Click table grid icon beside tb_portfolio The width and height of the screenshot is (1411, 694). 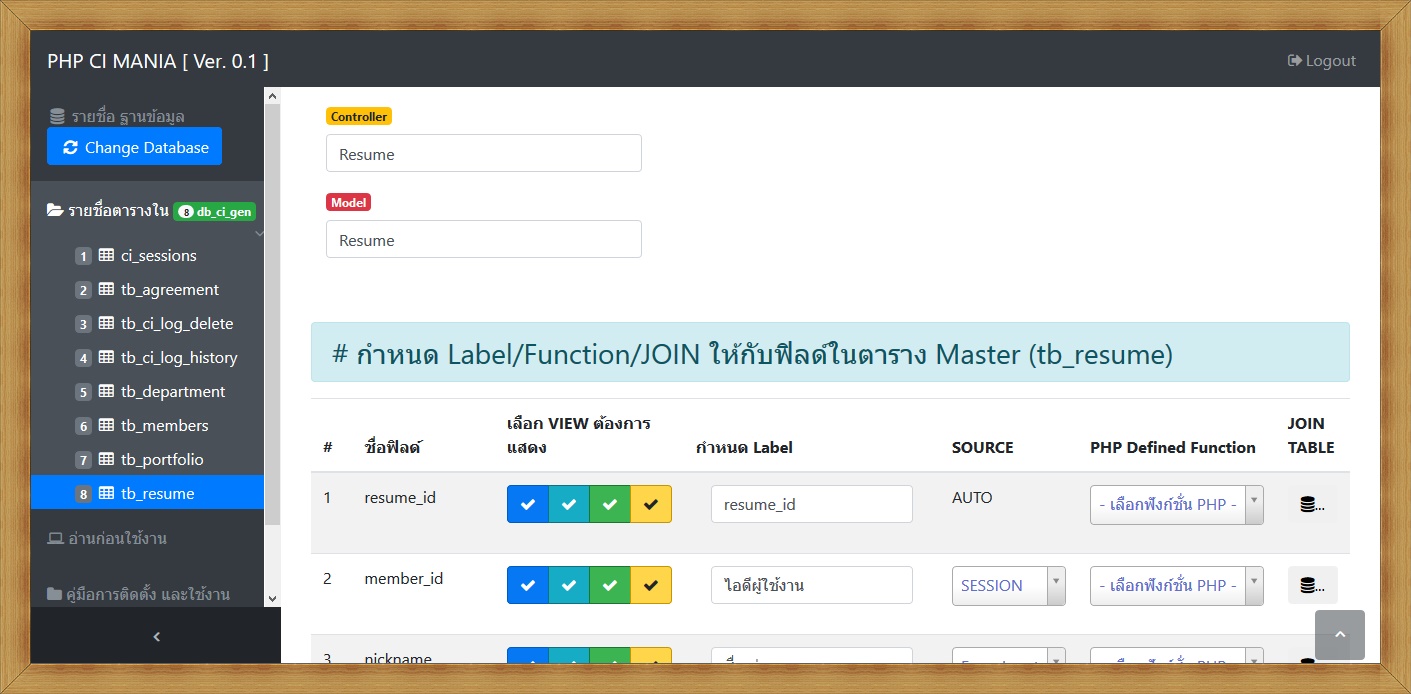(106, 459)
